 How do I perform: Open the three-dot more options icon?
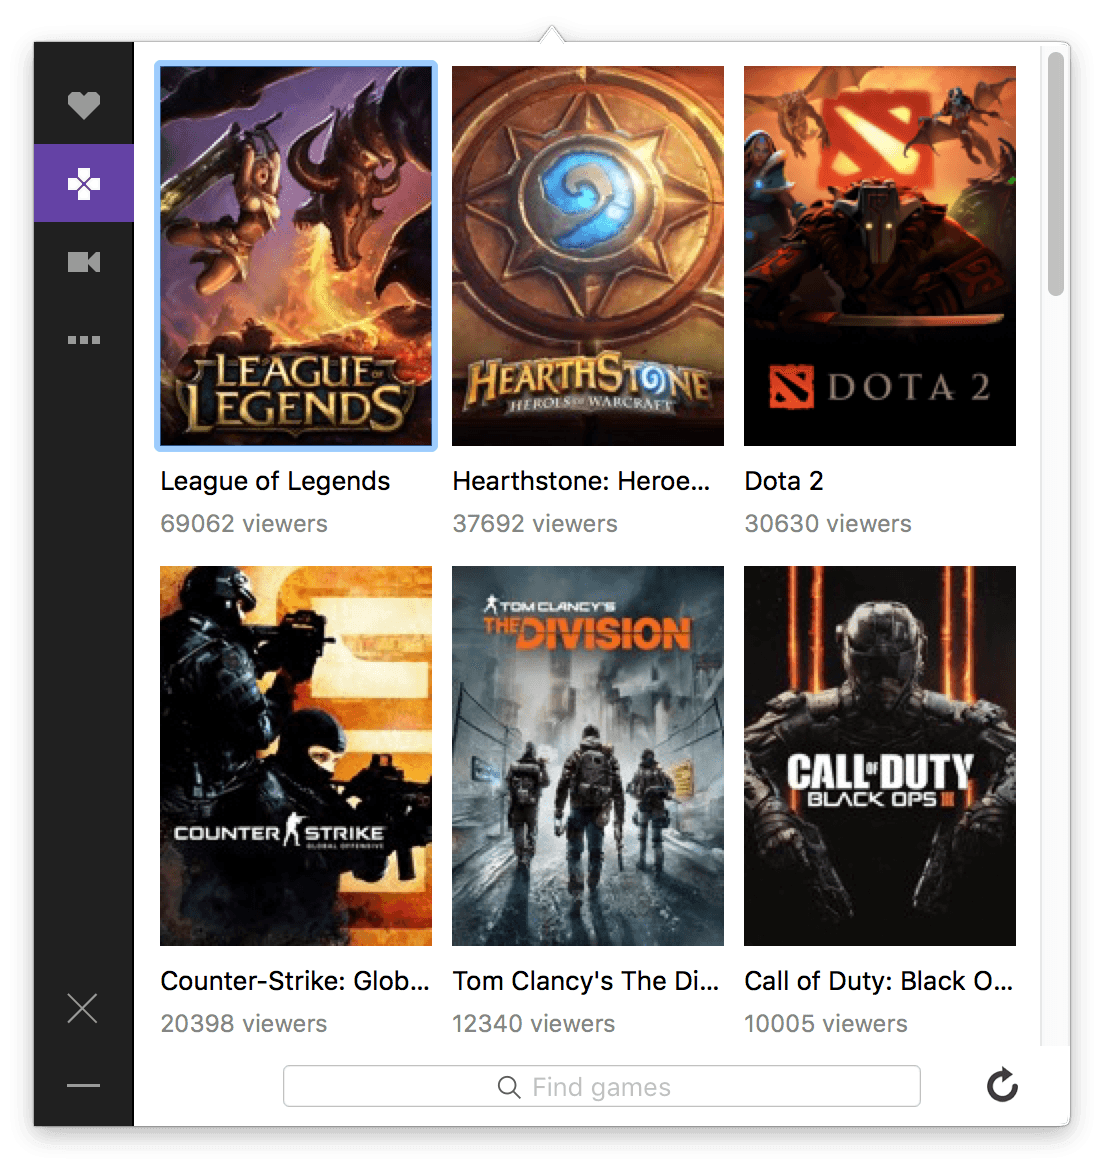[x=83, y=340]
